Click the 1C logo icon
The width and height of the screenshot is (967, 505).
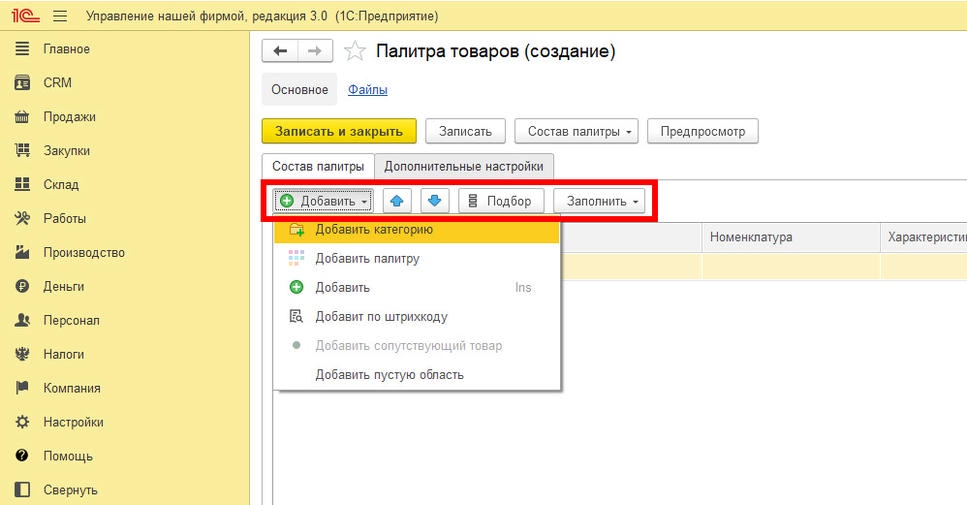25,15
